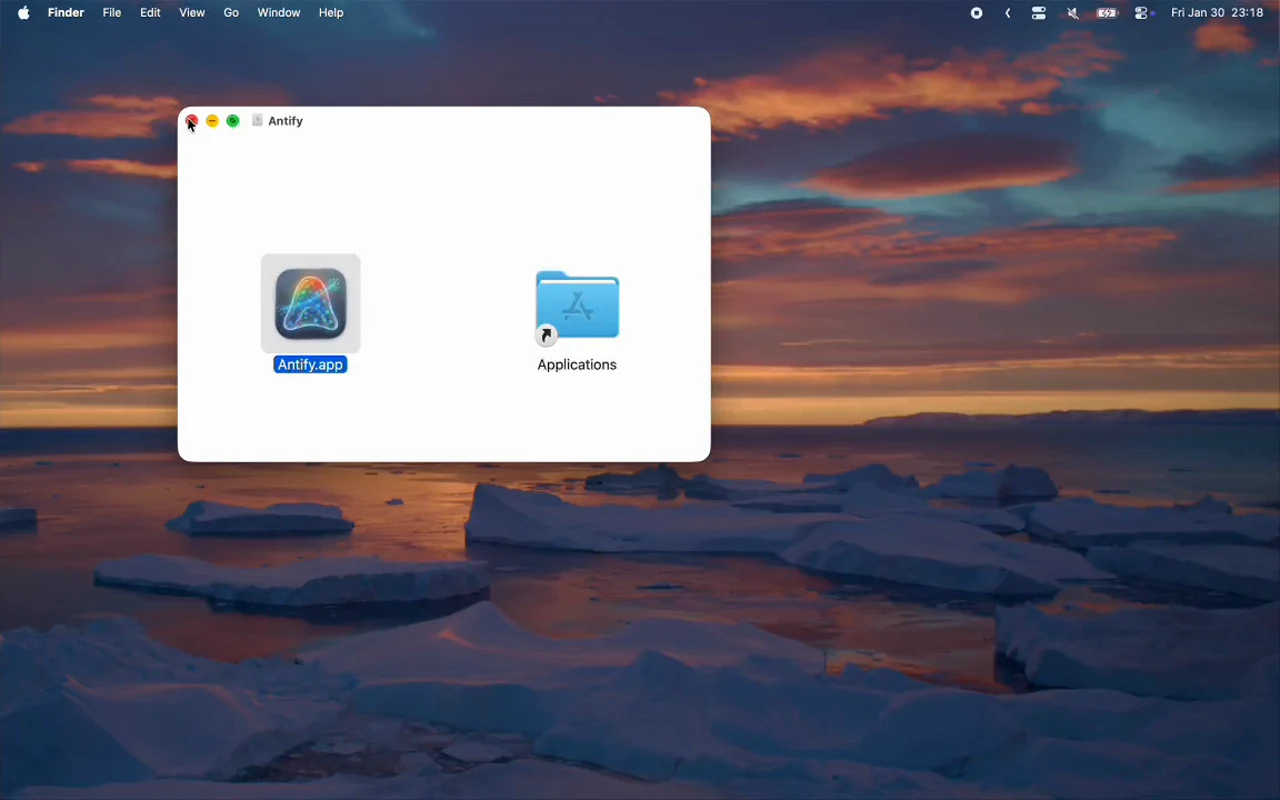Open the File menu
1280x800 pixels.
[x=112, y=13]
